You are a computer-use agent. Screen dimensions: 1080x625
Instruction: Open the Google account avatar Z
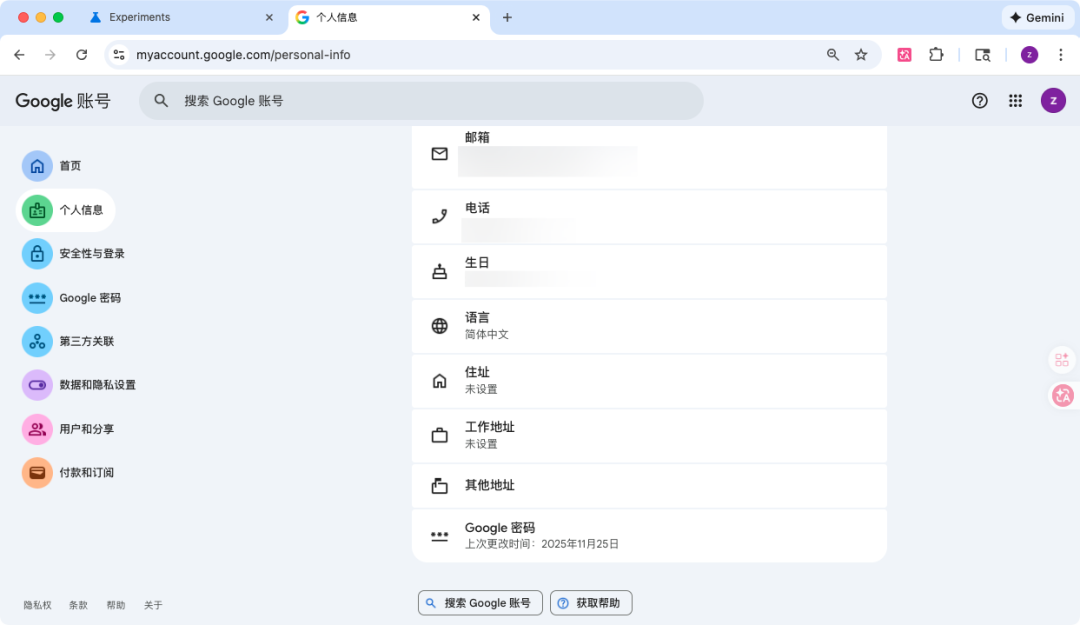click(1053, 101)
